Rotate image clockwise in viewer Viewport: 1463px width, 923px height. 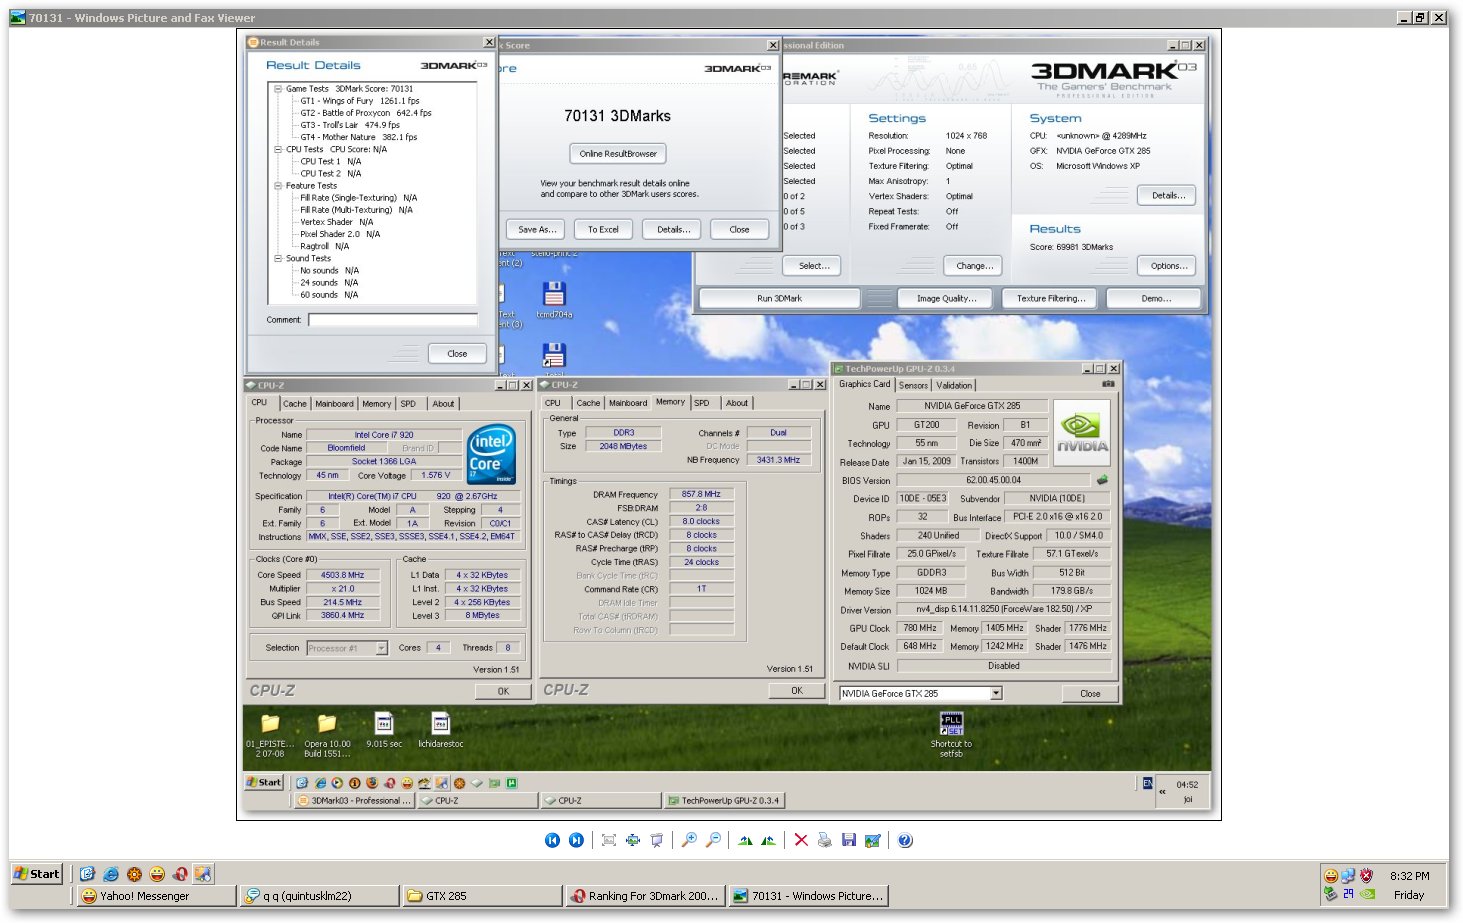(745, 840)
